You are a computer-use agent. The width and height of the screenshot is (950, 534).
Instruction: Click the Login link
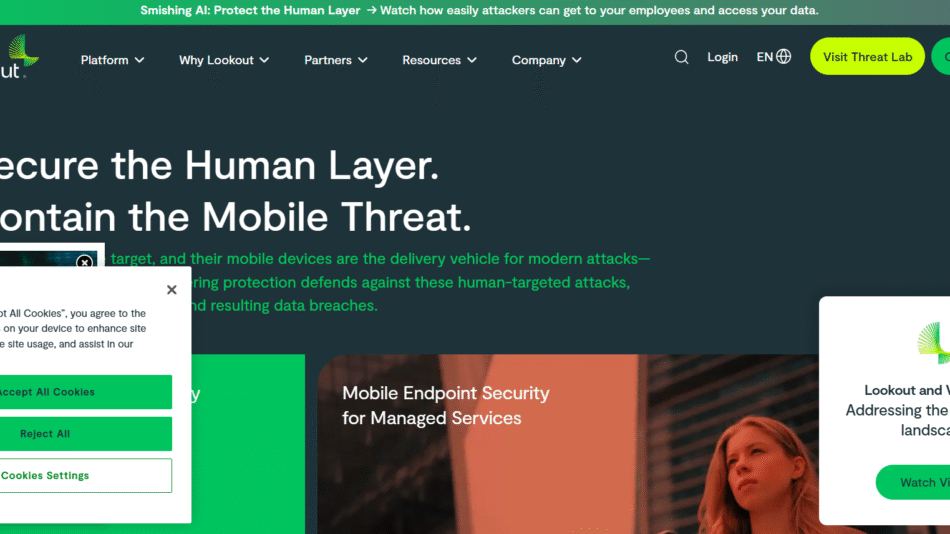point(722,57)
